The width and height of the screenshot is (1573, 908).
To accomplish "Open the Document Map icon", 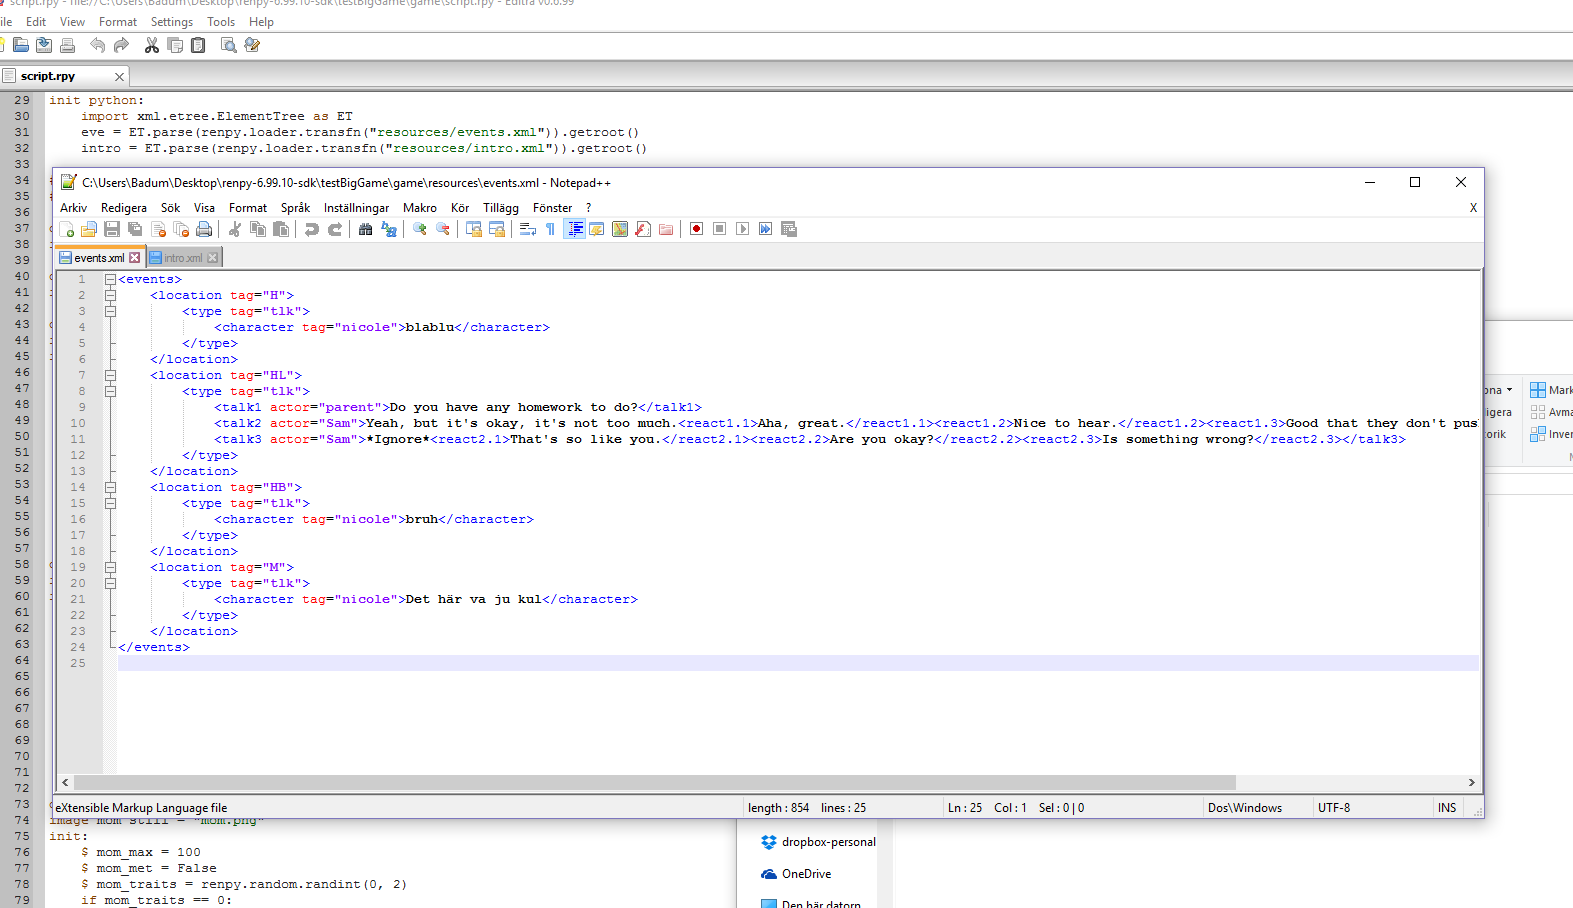I will (x=620, y=229).
